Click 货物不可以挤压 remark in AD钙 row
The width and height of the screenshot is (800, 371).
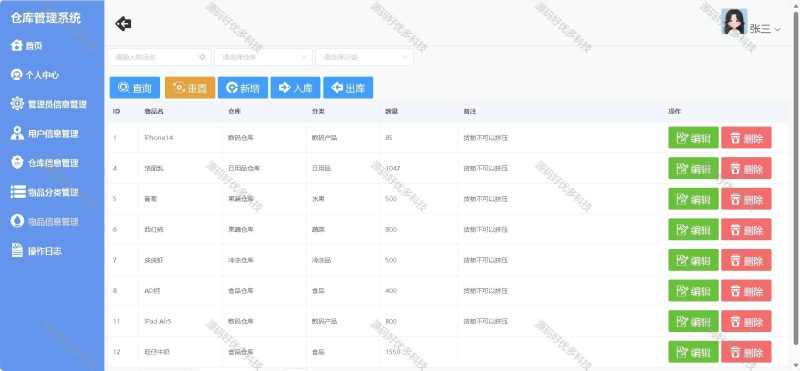[485, 291]
